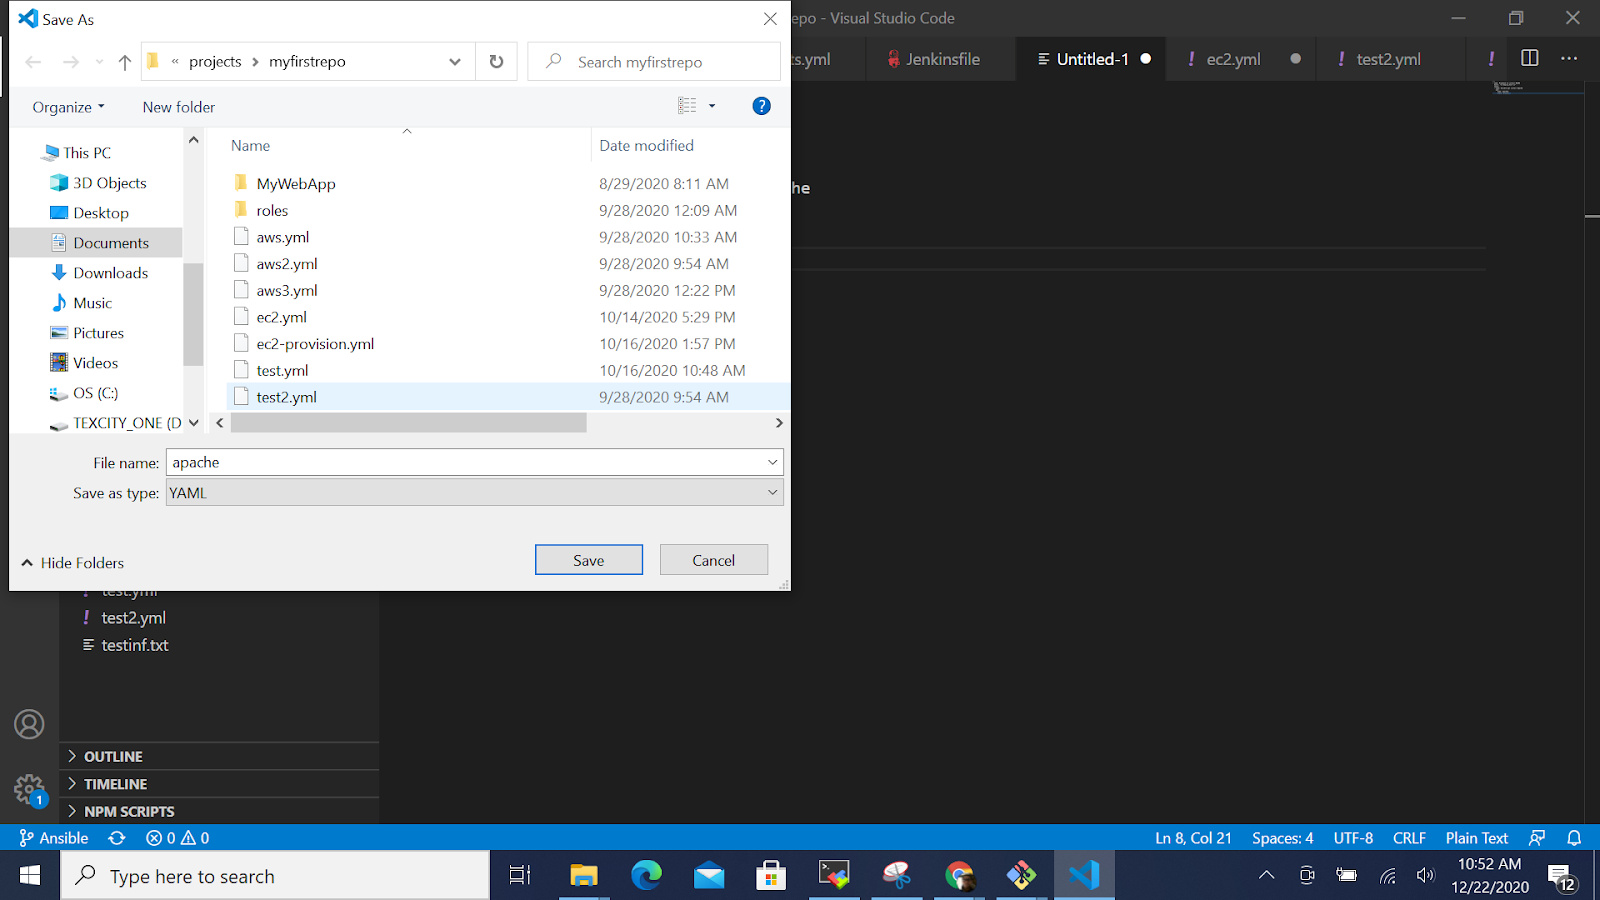Expand the address bar path history

[455, 62]
